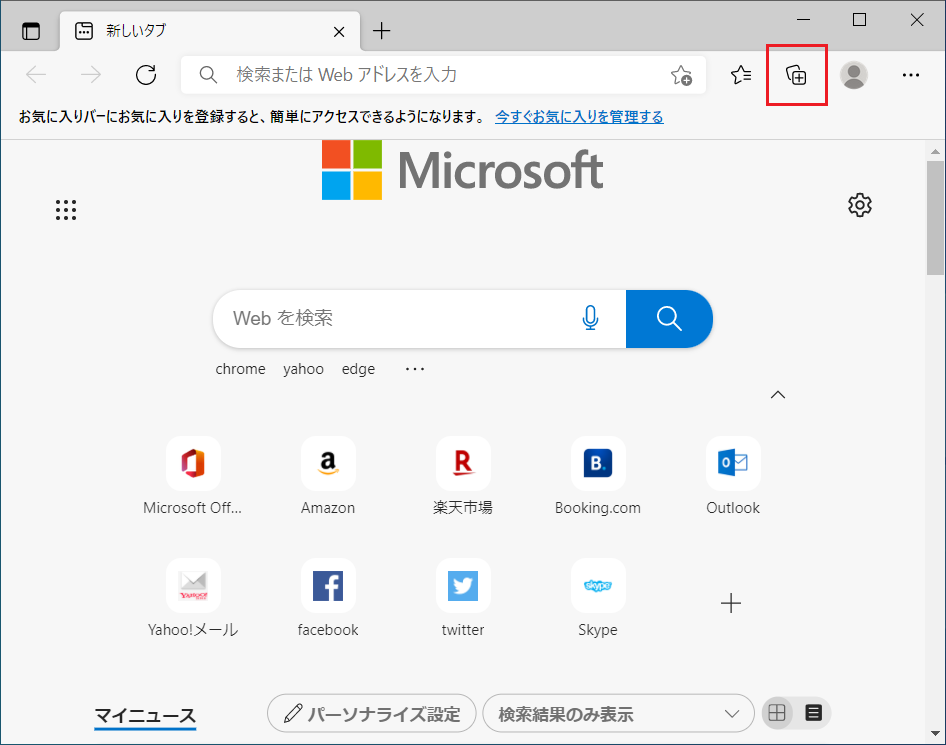
Task: Click 今すぐお気に入りを管理する link
Action: coord(579,117)
